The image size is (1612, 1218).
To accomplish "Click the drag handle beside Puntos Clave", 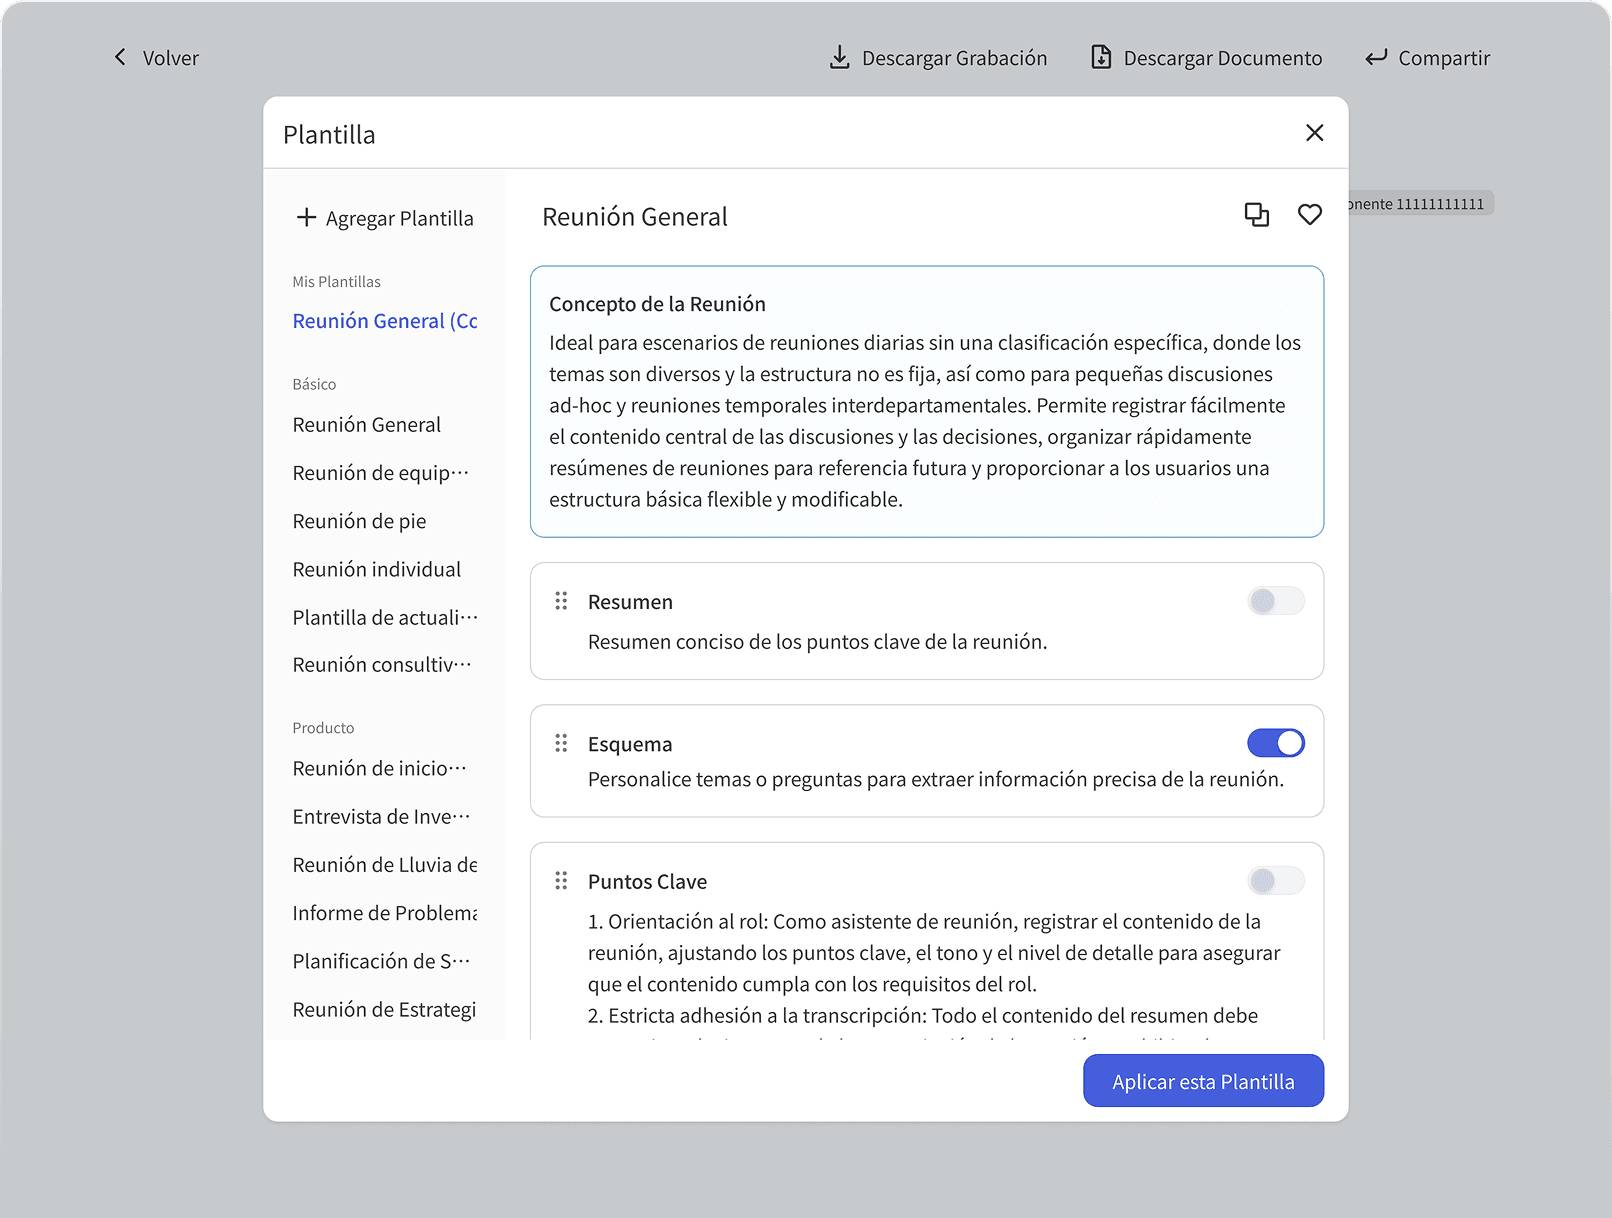I will [x=561, y=881].
